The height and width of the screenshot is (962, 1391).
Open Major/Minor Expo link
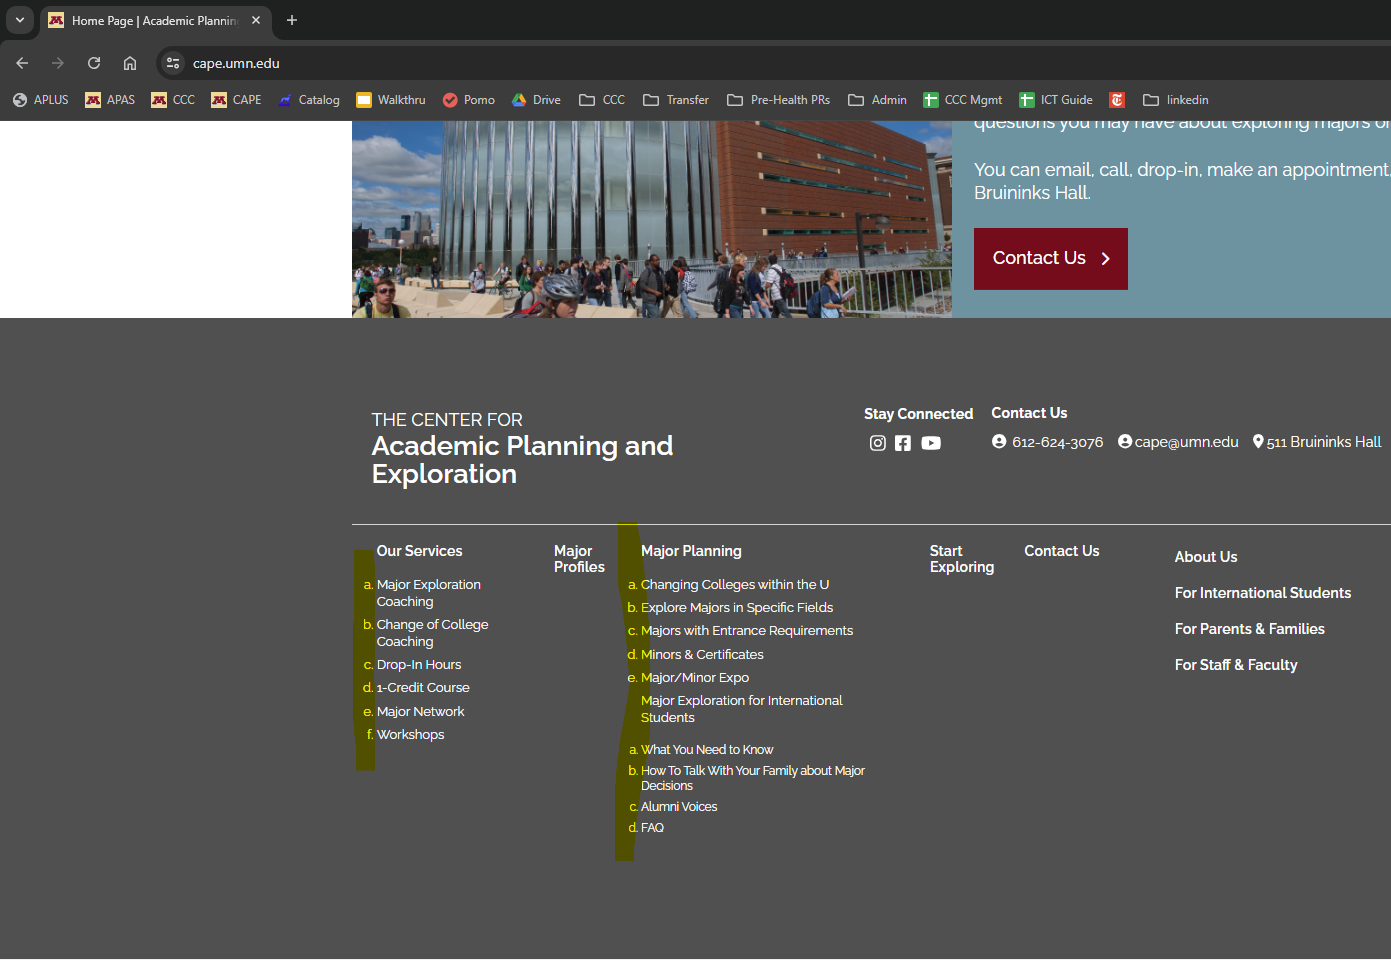coord(695,677)
